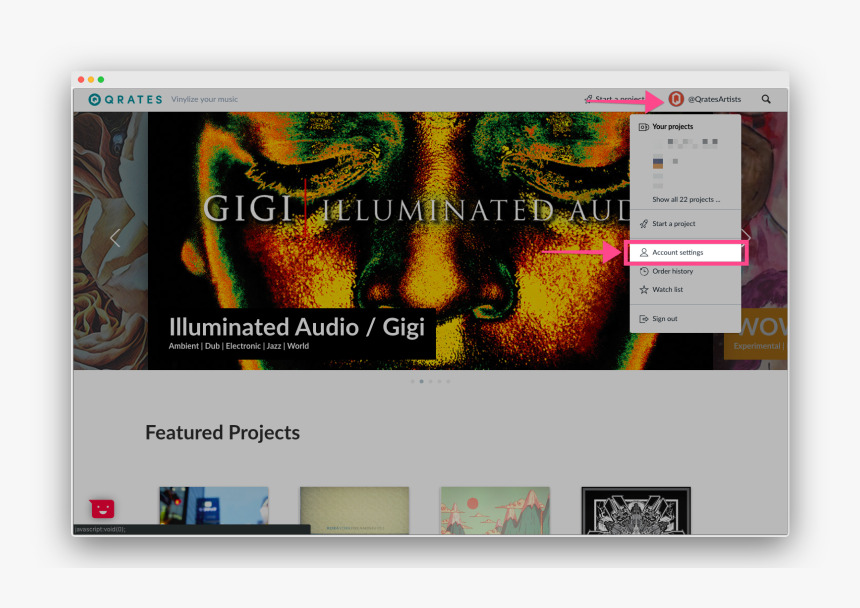This screenshot has height=608, width=860.
Task: Go to previous carousel slide arrow
Action: pos(115,238)
